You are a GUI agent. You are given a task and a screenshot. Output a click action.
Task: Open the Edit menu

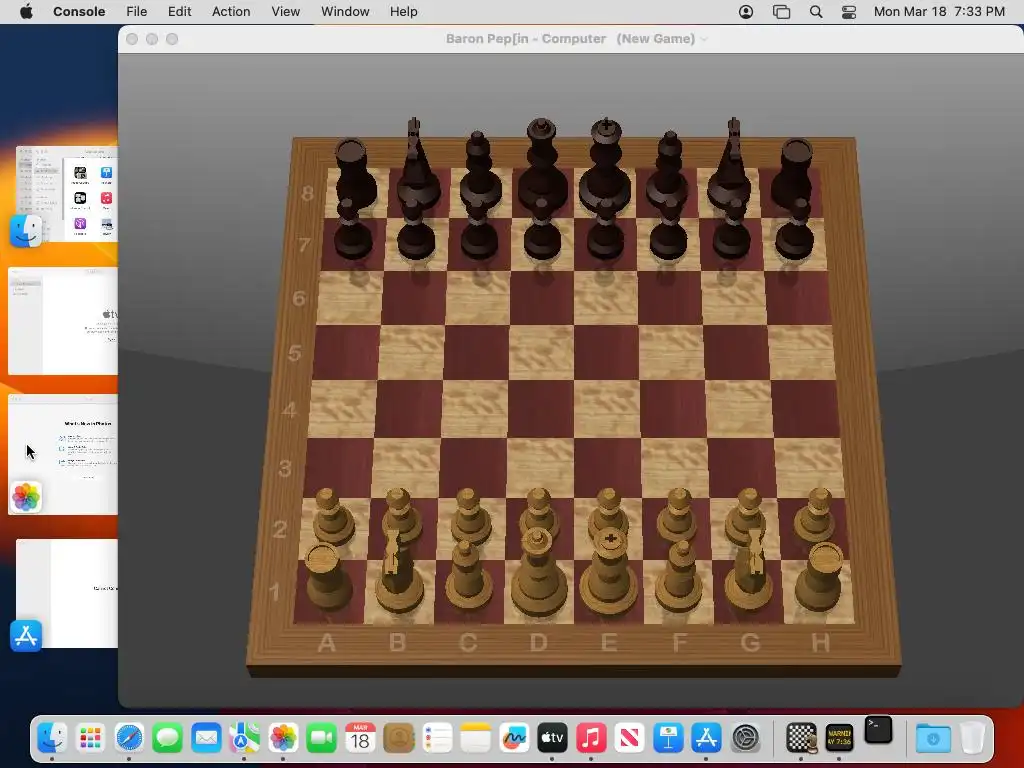pos(180,12)
